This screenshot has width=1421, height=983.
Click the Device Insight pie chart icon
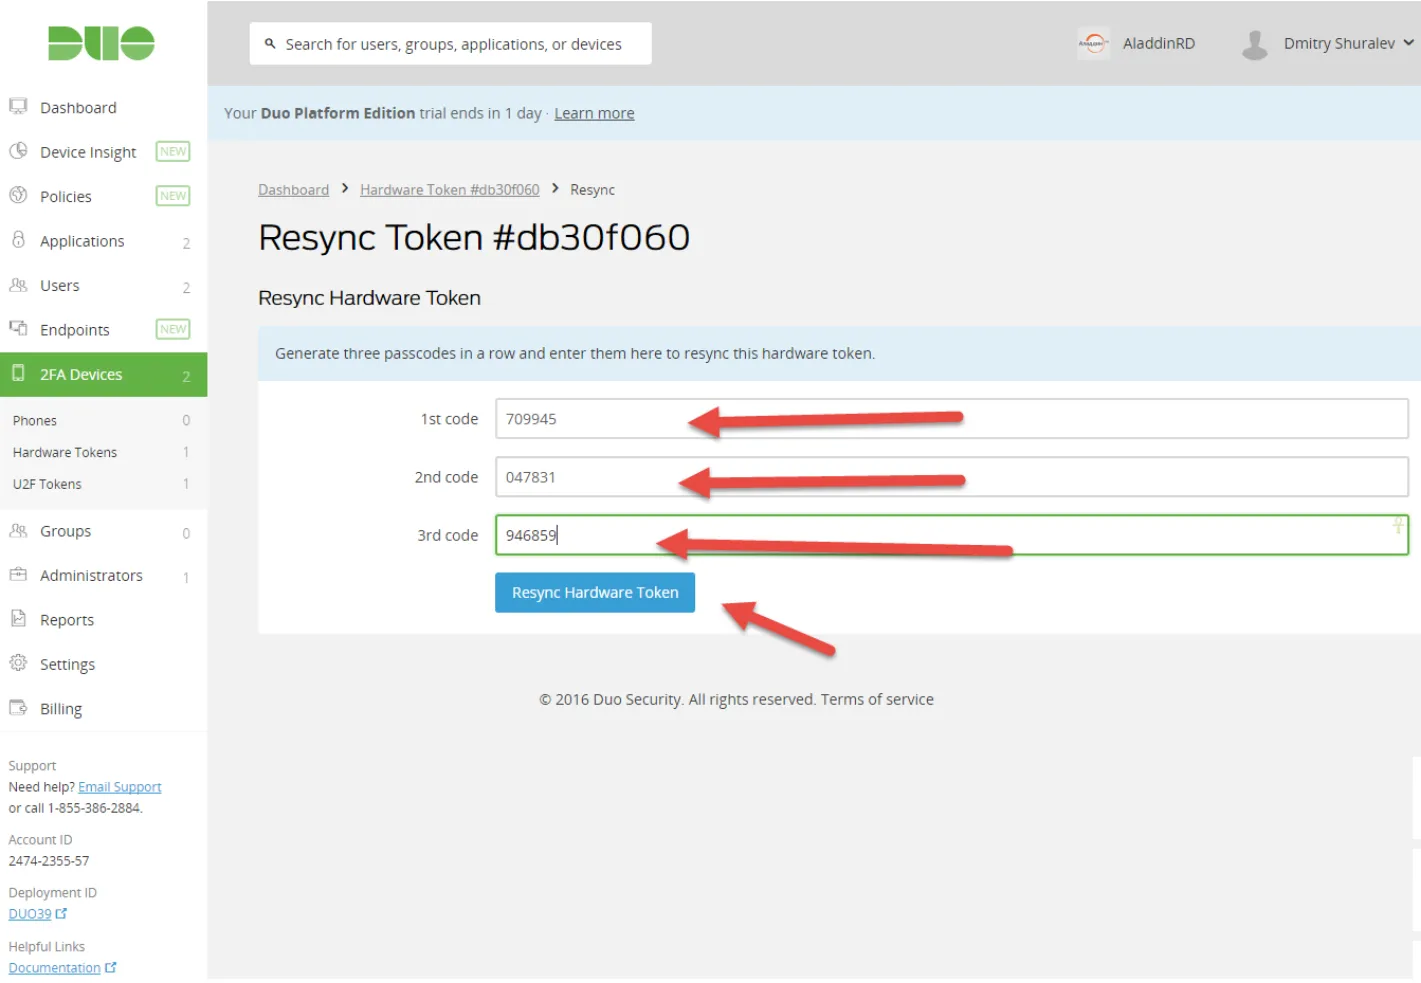coord(18,151)
